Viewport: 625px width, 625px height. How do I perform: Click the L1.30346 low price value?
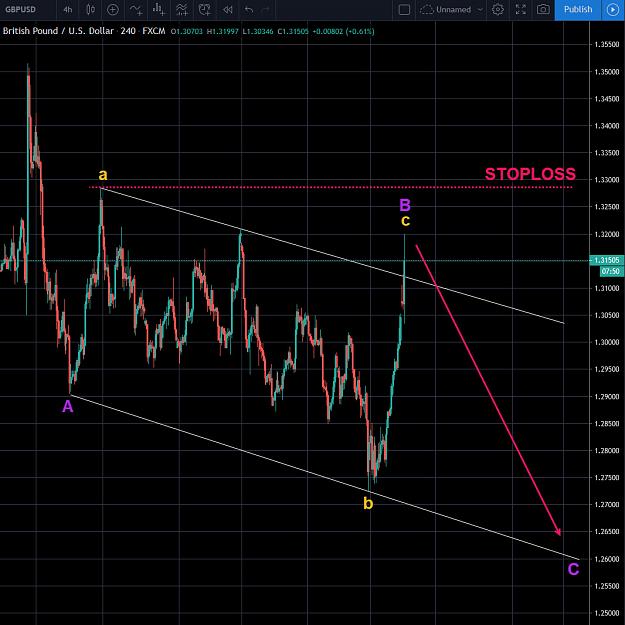point(257,31)
